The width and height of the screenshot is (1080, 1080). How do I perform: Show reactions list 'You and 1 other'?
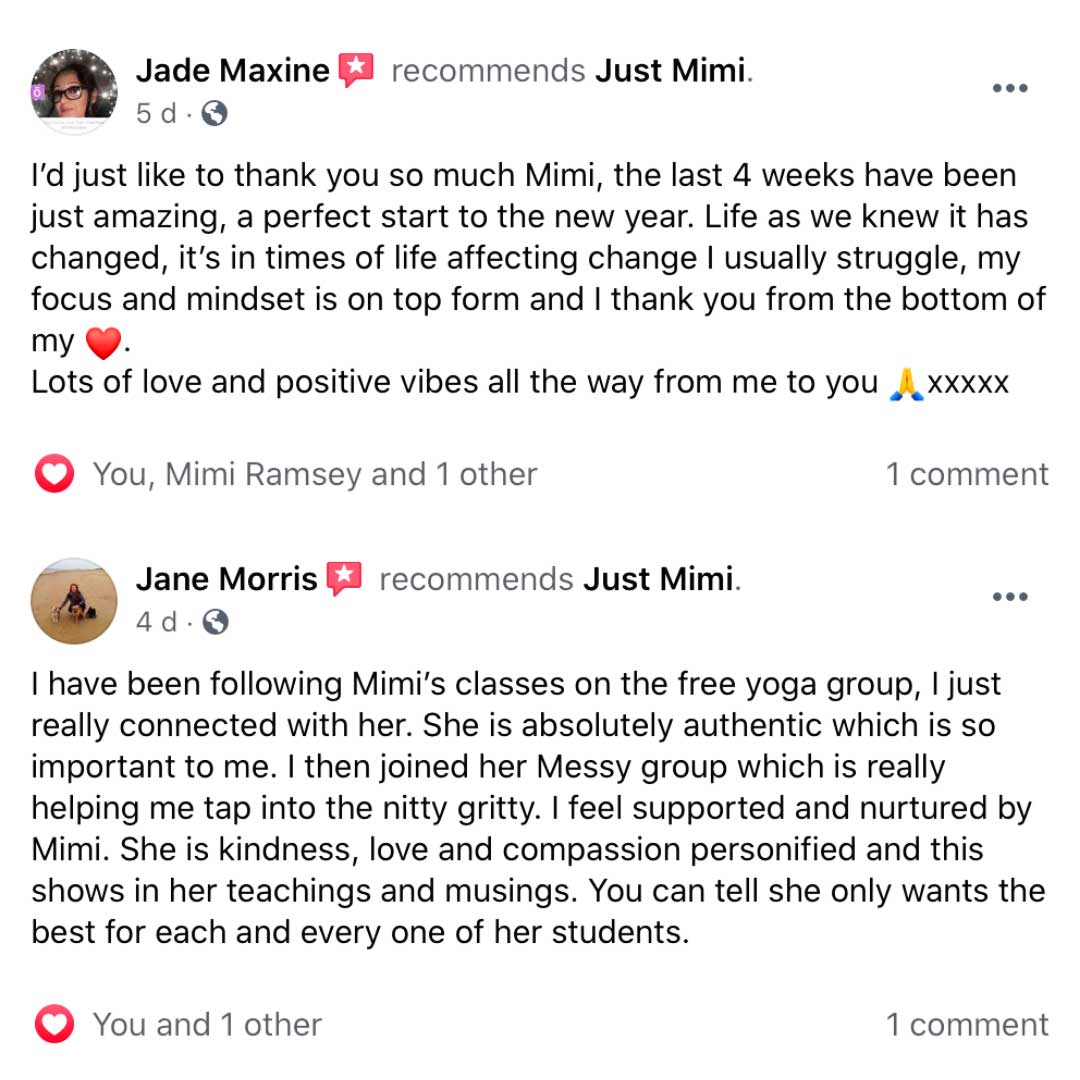click(x=207, y=1024)
